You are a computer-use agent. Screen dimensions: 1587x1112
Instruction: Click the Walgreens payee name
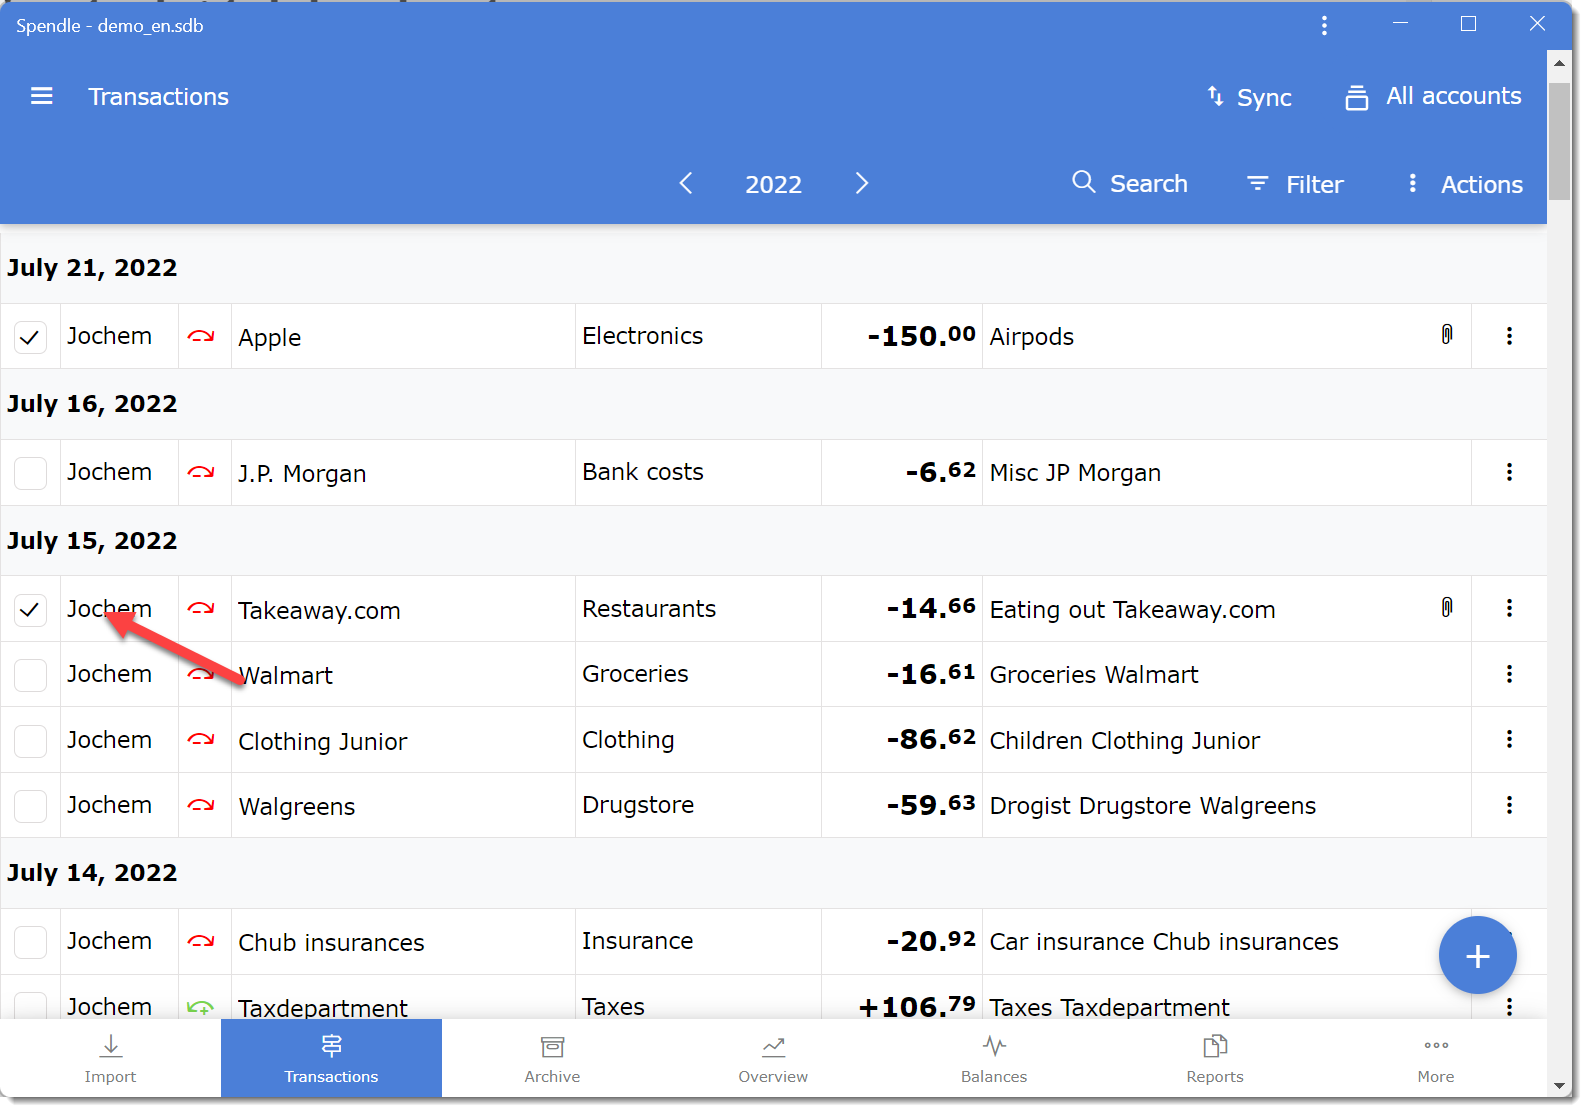click(x=297, y=806)
